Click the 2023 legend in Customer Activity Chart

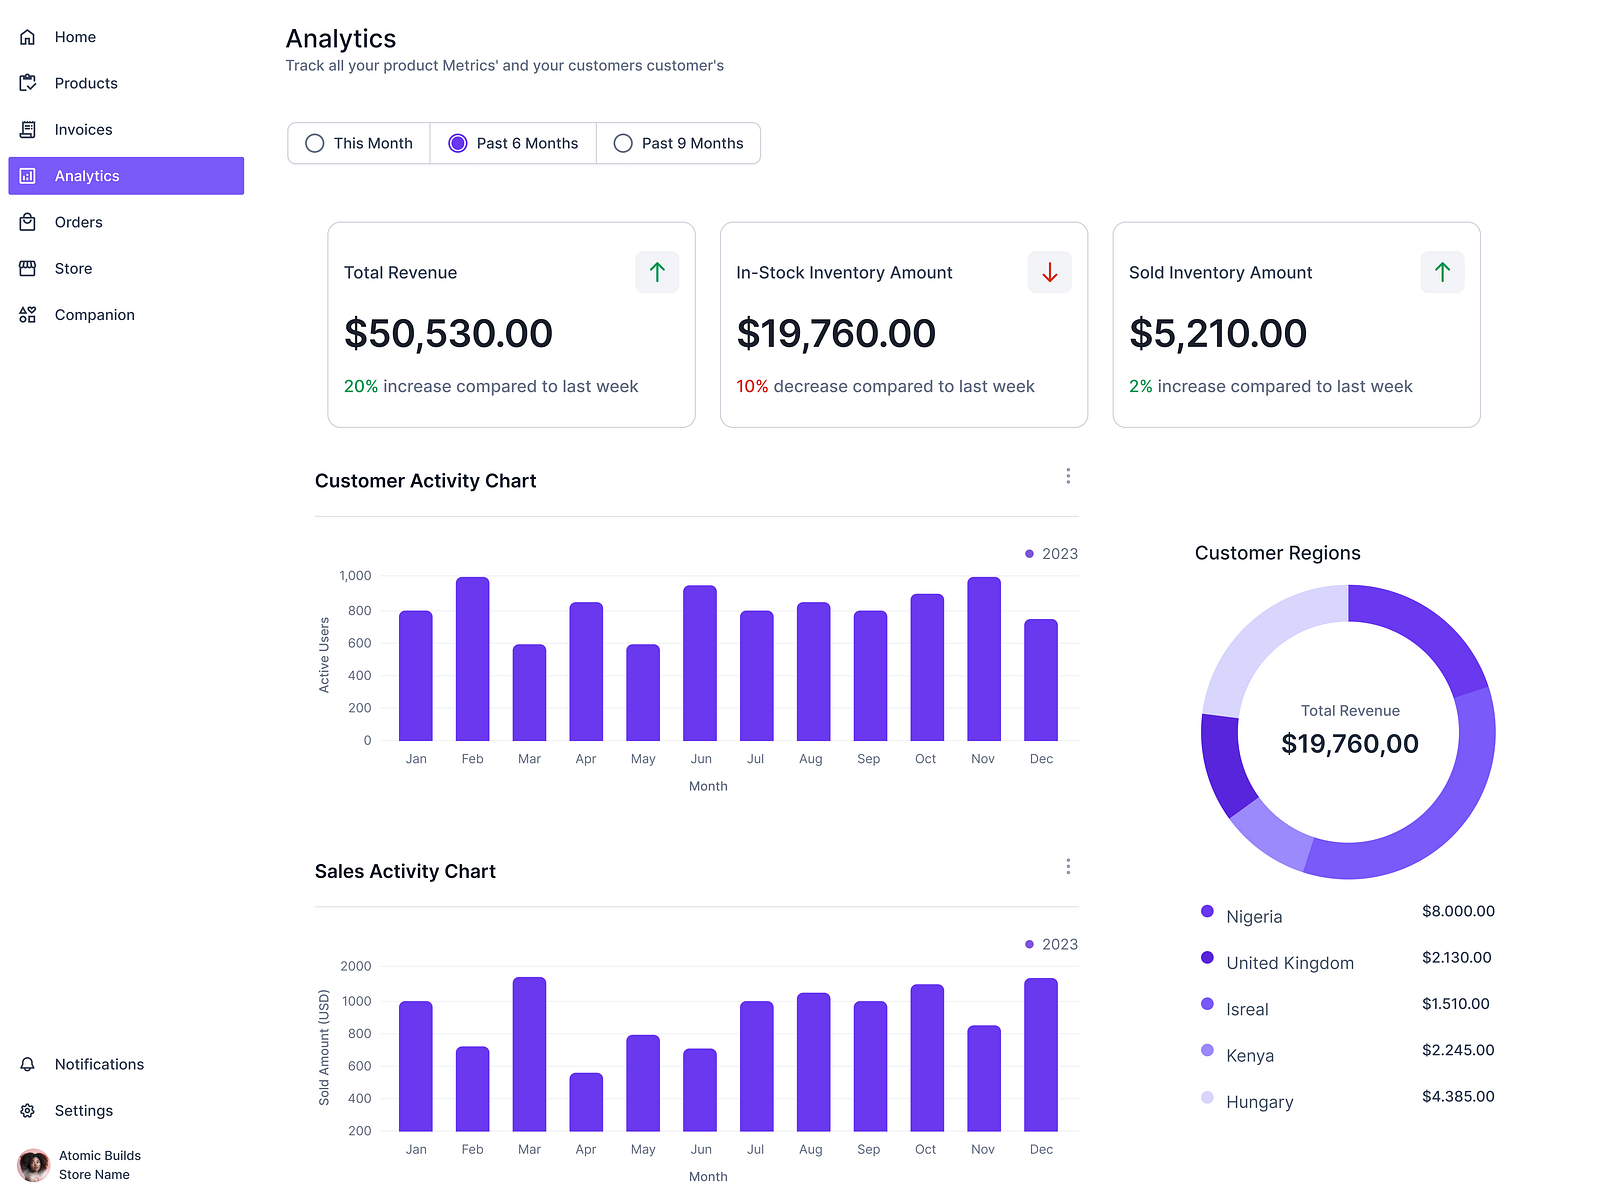[x=1052, y=554]
